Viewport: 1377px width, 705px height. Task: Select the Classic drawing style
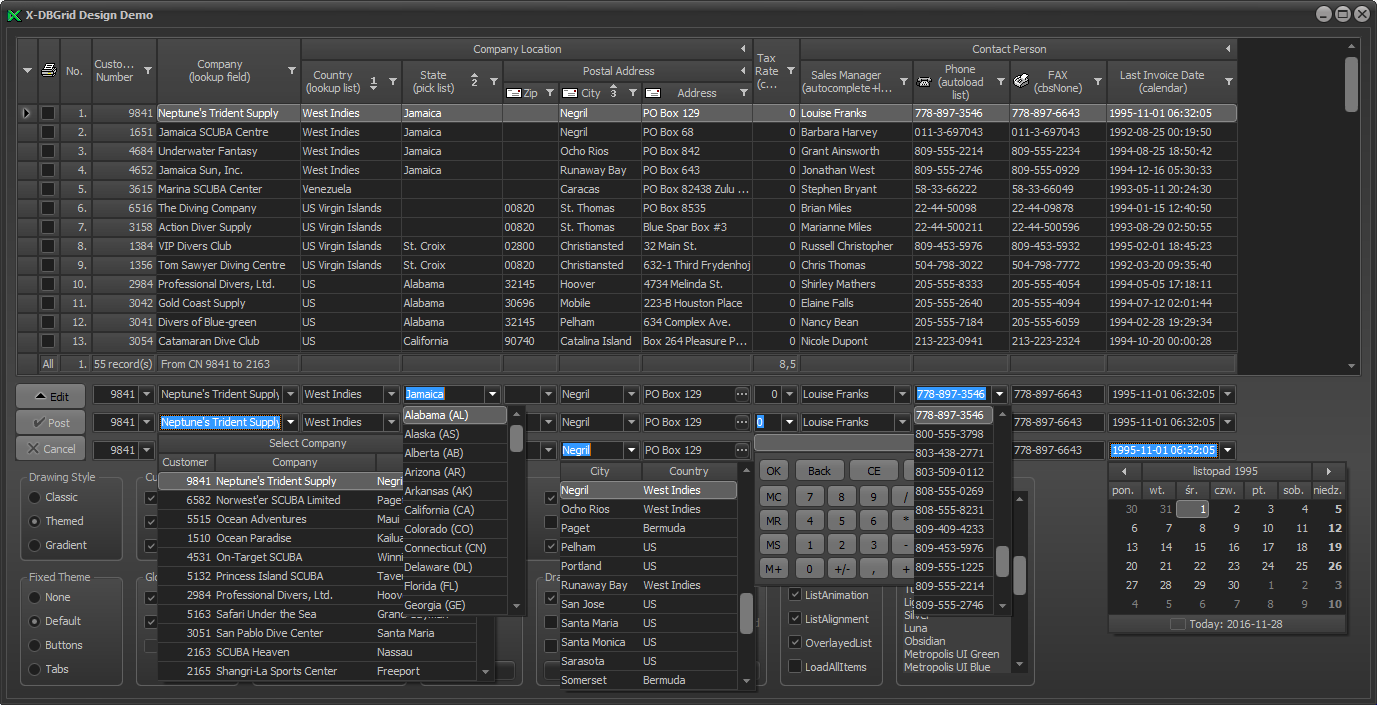click(x=36, y=497)
